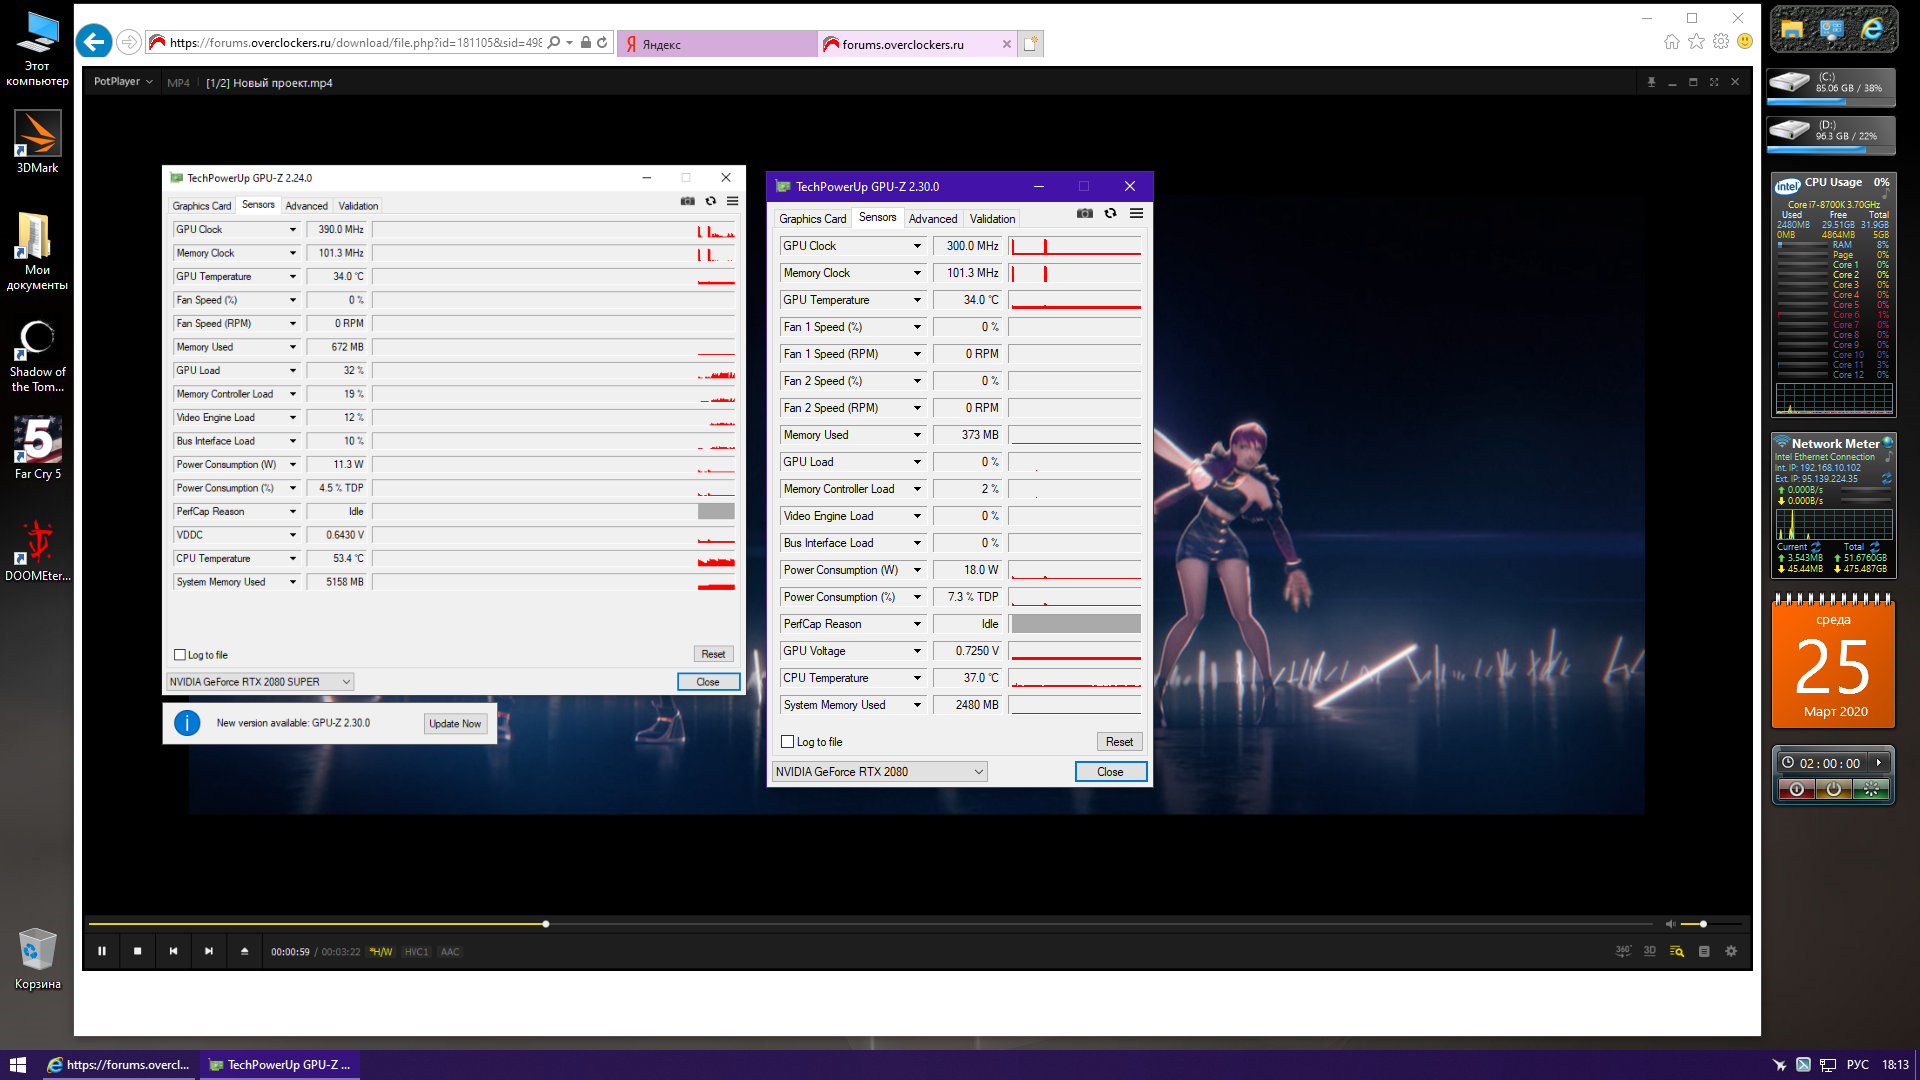Click the Update Now button
This screenshot has width=1920, height=1080.
click(x=455, y=723)
